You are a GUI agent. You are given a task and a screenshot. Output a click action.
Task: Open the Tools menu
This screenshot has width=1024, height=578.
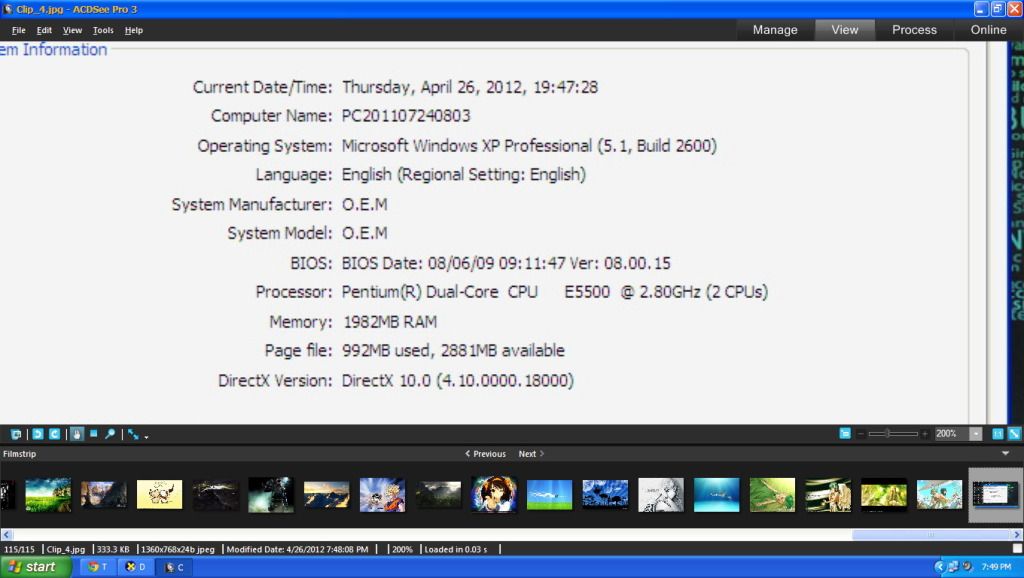point(103,30)
